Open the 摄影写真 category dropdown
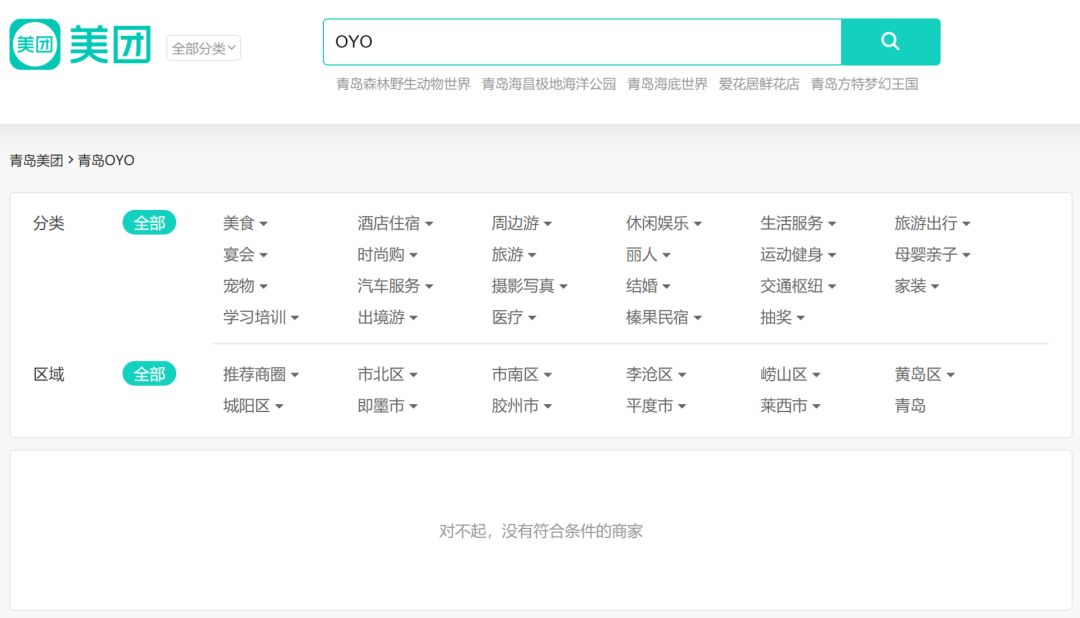1080x618 pixels. tap(528, 286)
